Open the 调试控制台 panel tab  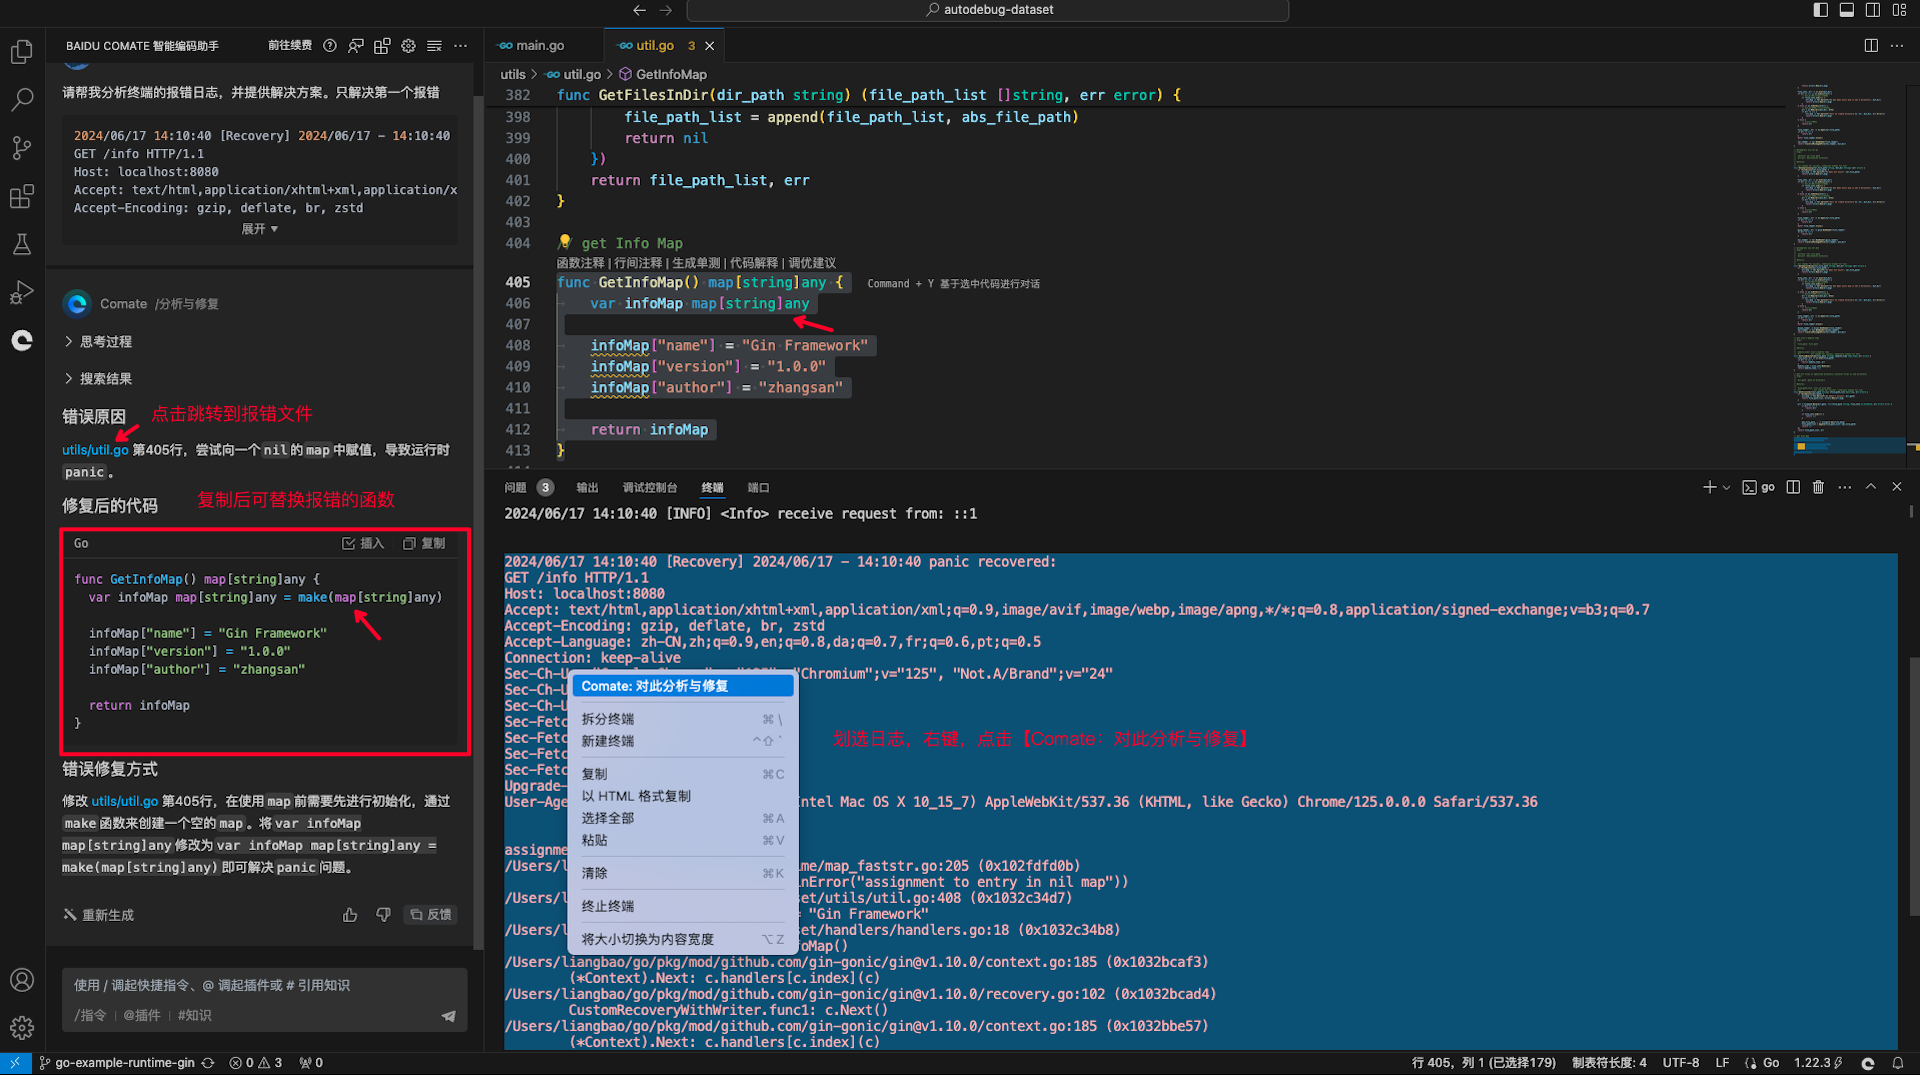click(x=650, y=488)
